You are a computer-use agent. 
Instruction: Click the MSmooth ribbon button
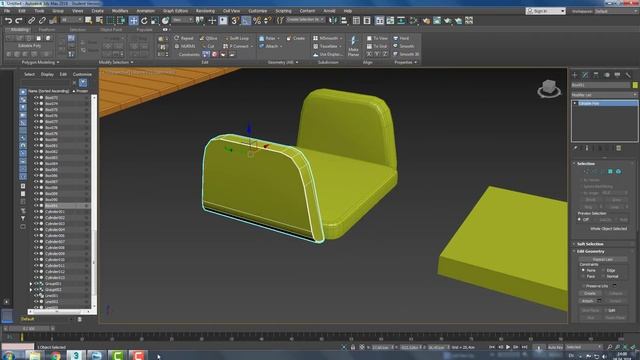(328, 38)
